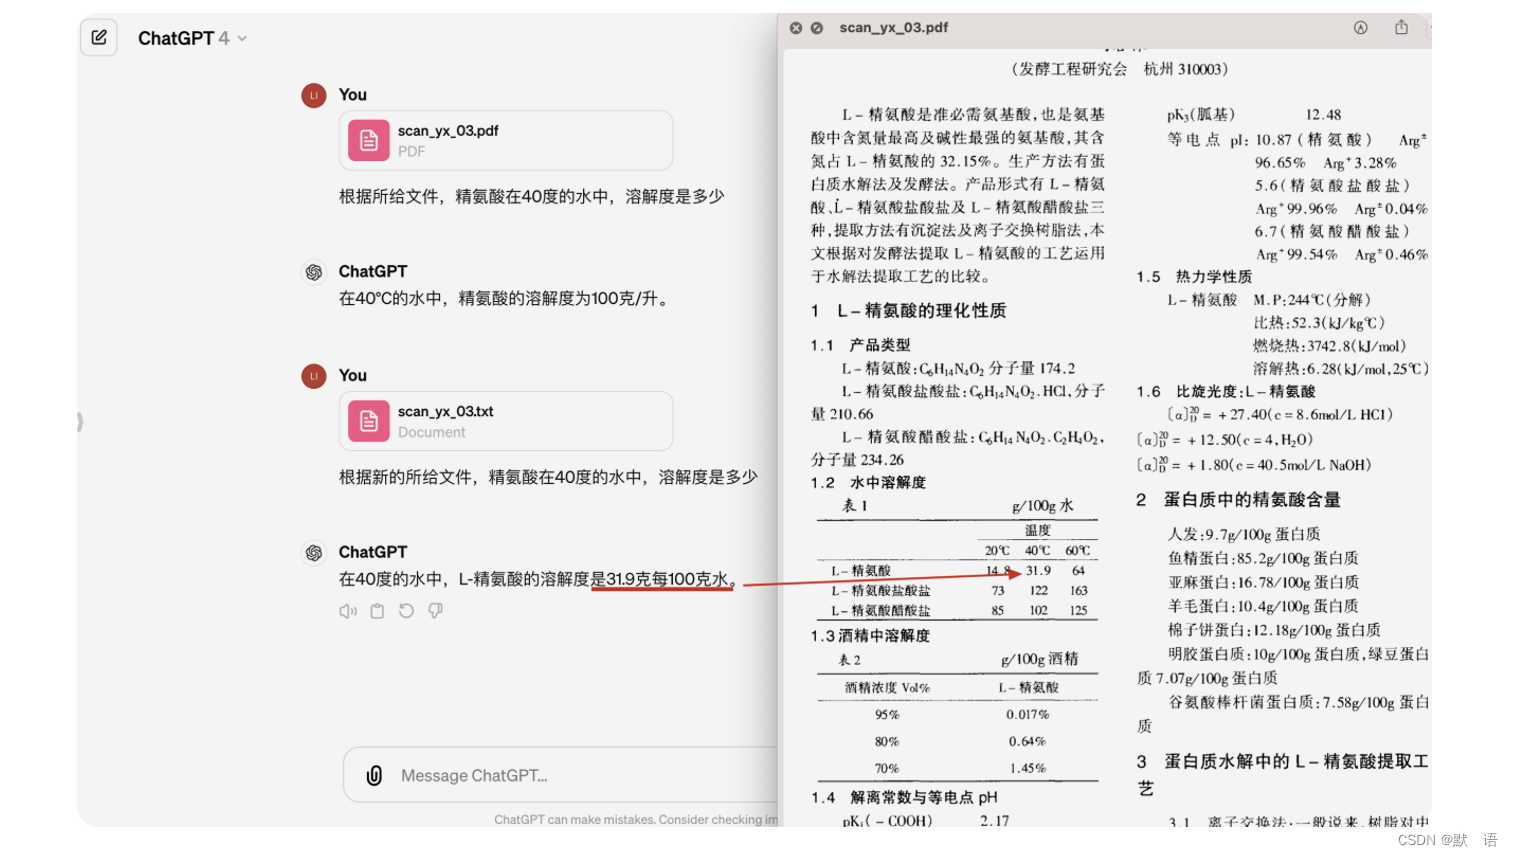The width and height of the screenshot is (1513, 857).
Task: Click the '酒精浓度 Vol%' column header
Action: coord(888,688)
